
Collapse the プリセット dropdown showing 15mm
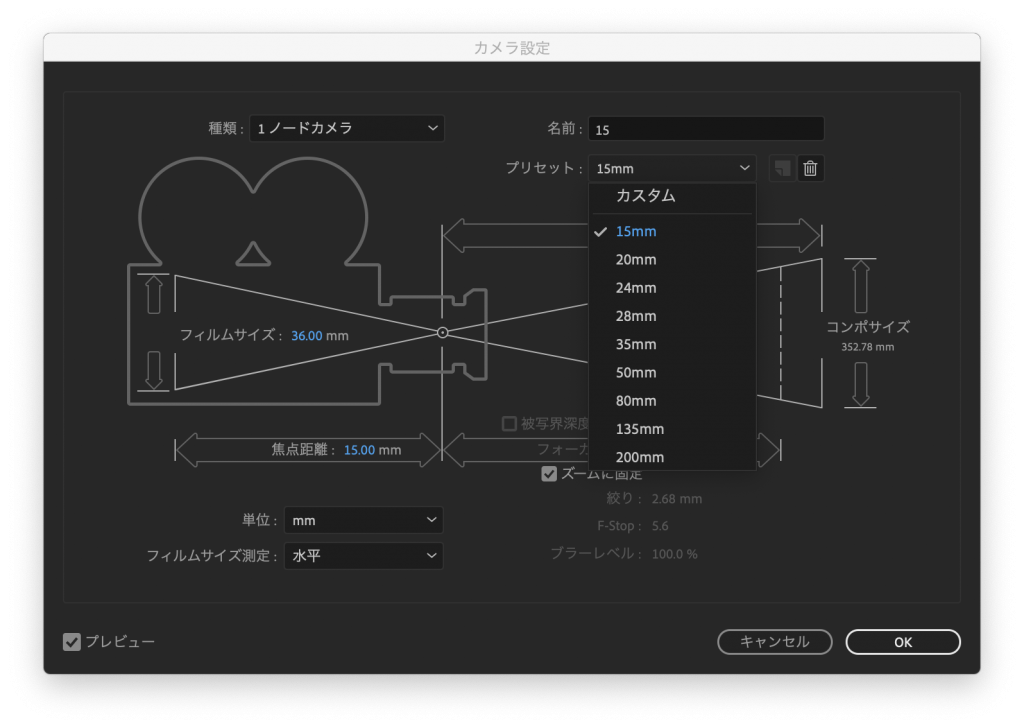click(x=672, y=168)
